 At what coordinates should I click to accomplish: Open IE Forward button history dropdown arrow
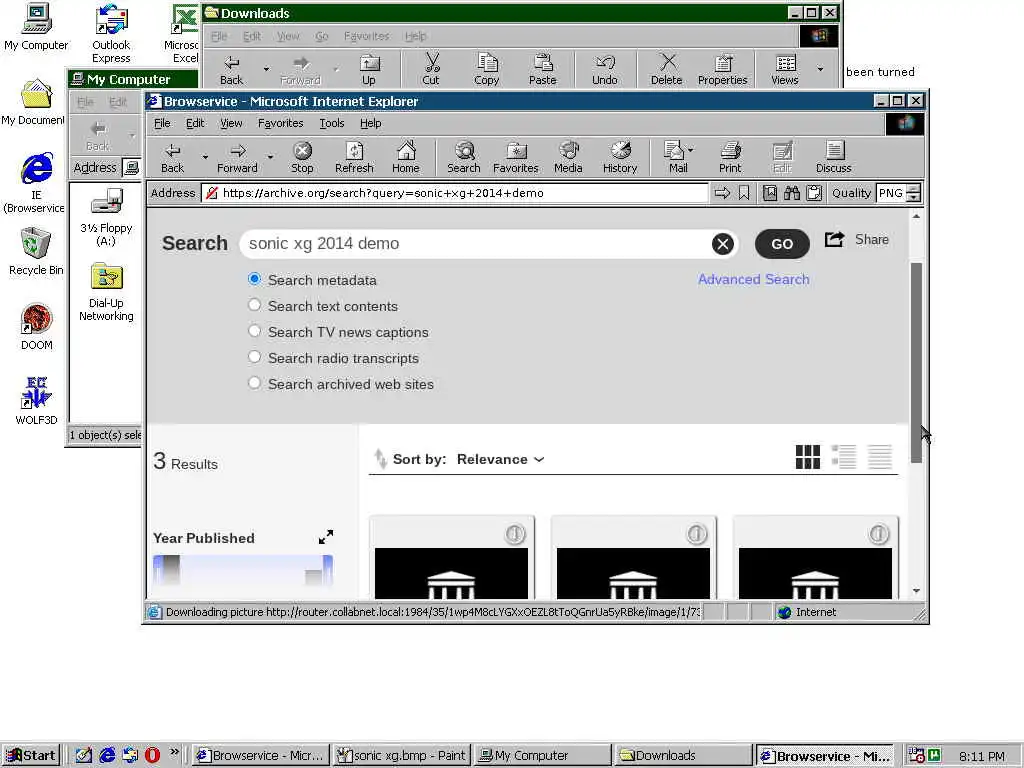tap(270, 157)
